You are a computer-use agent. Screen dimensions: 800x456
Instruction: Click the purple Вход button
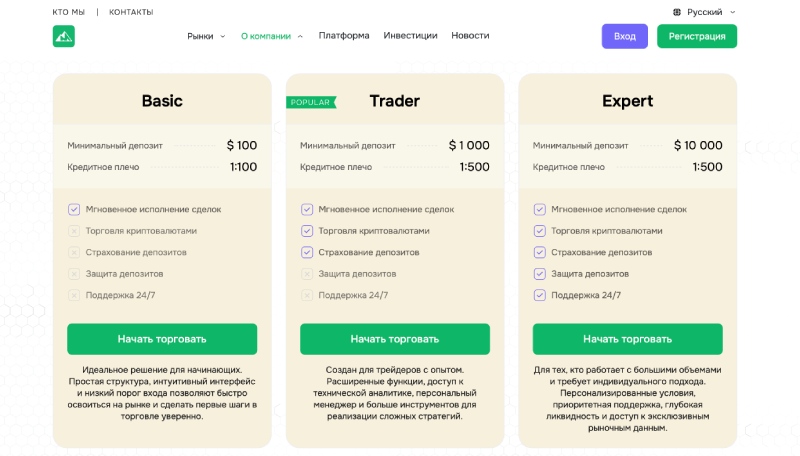[x=624, y=36]
